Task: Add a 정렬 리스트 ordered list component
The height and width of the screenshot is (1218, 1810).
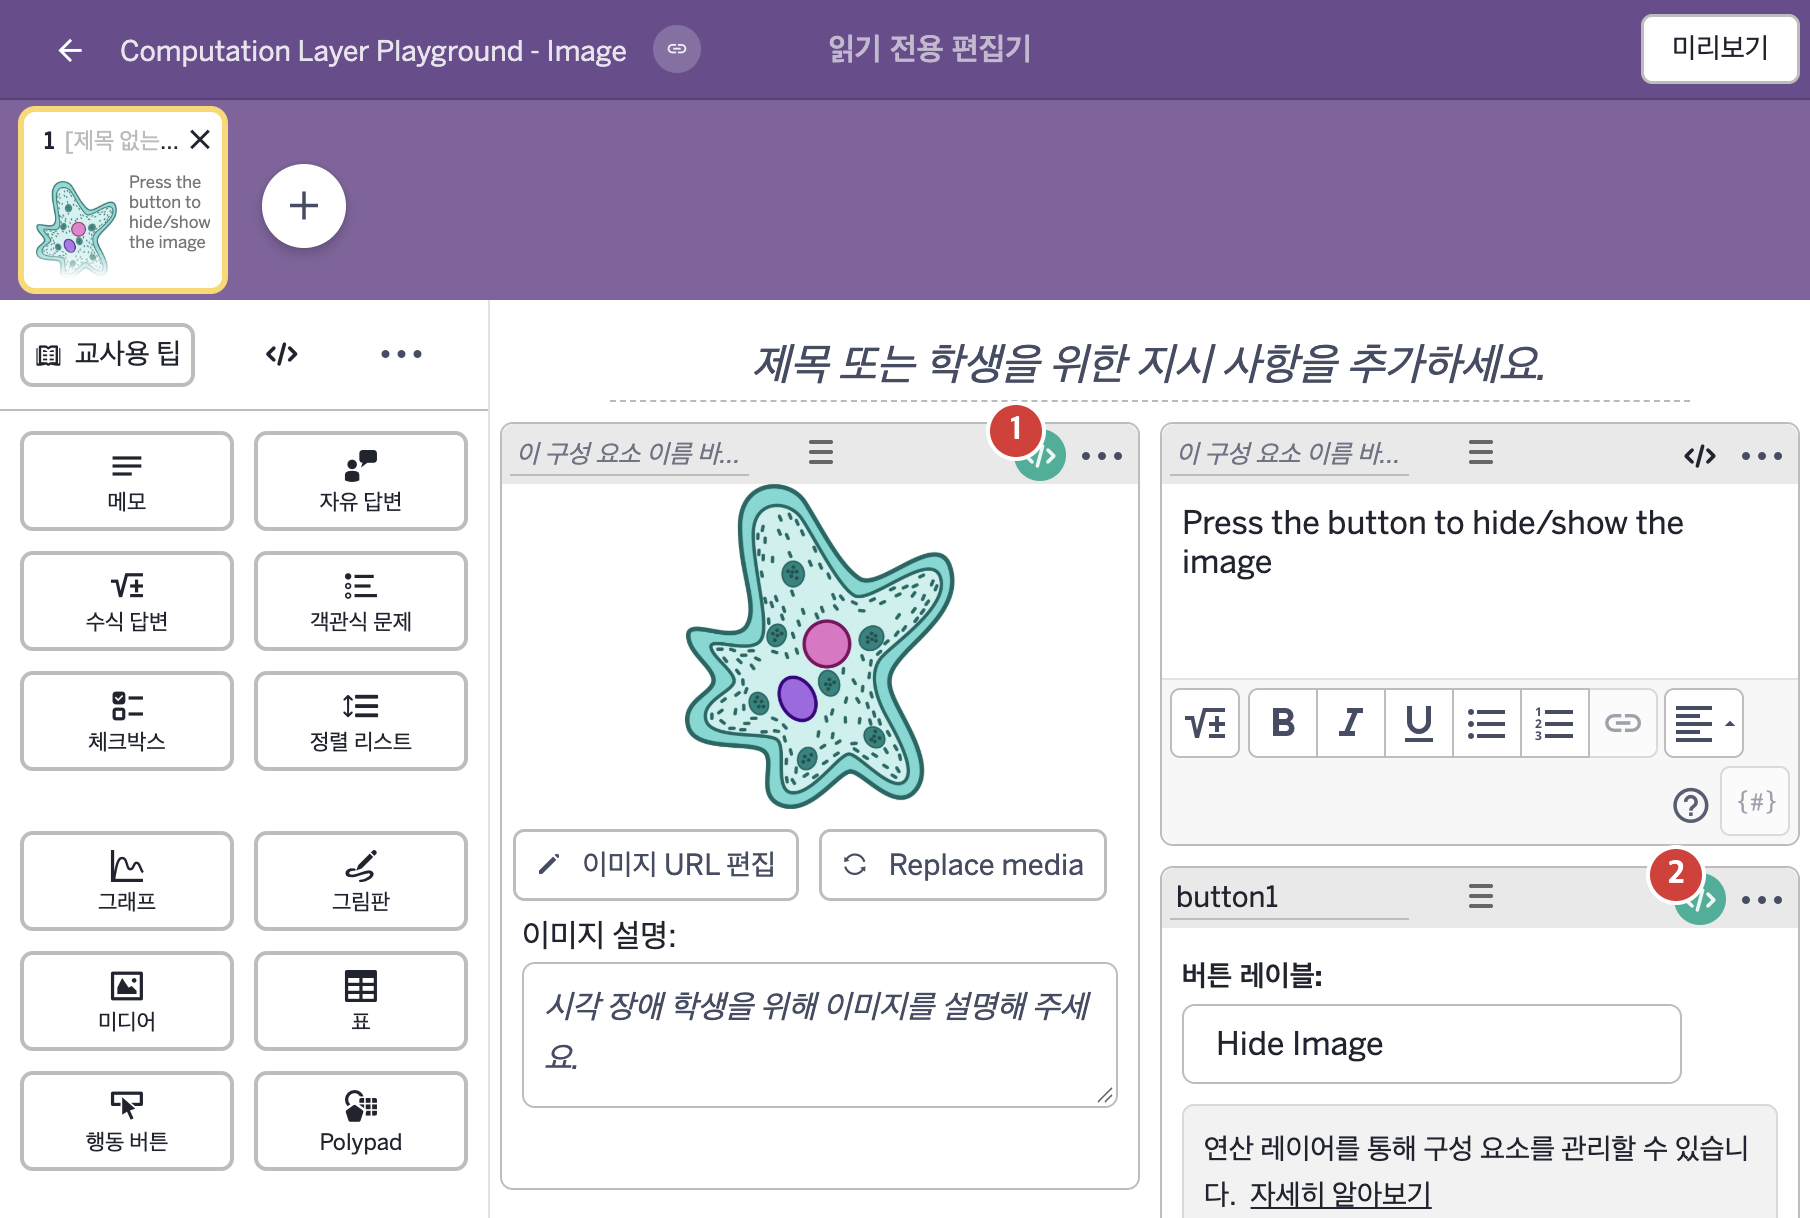Action: tap(361, 721)
